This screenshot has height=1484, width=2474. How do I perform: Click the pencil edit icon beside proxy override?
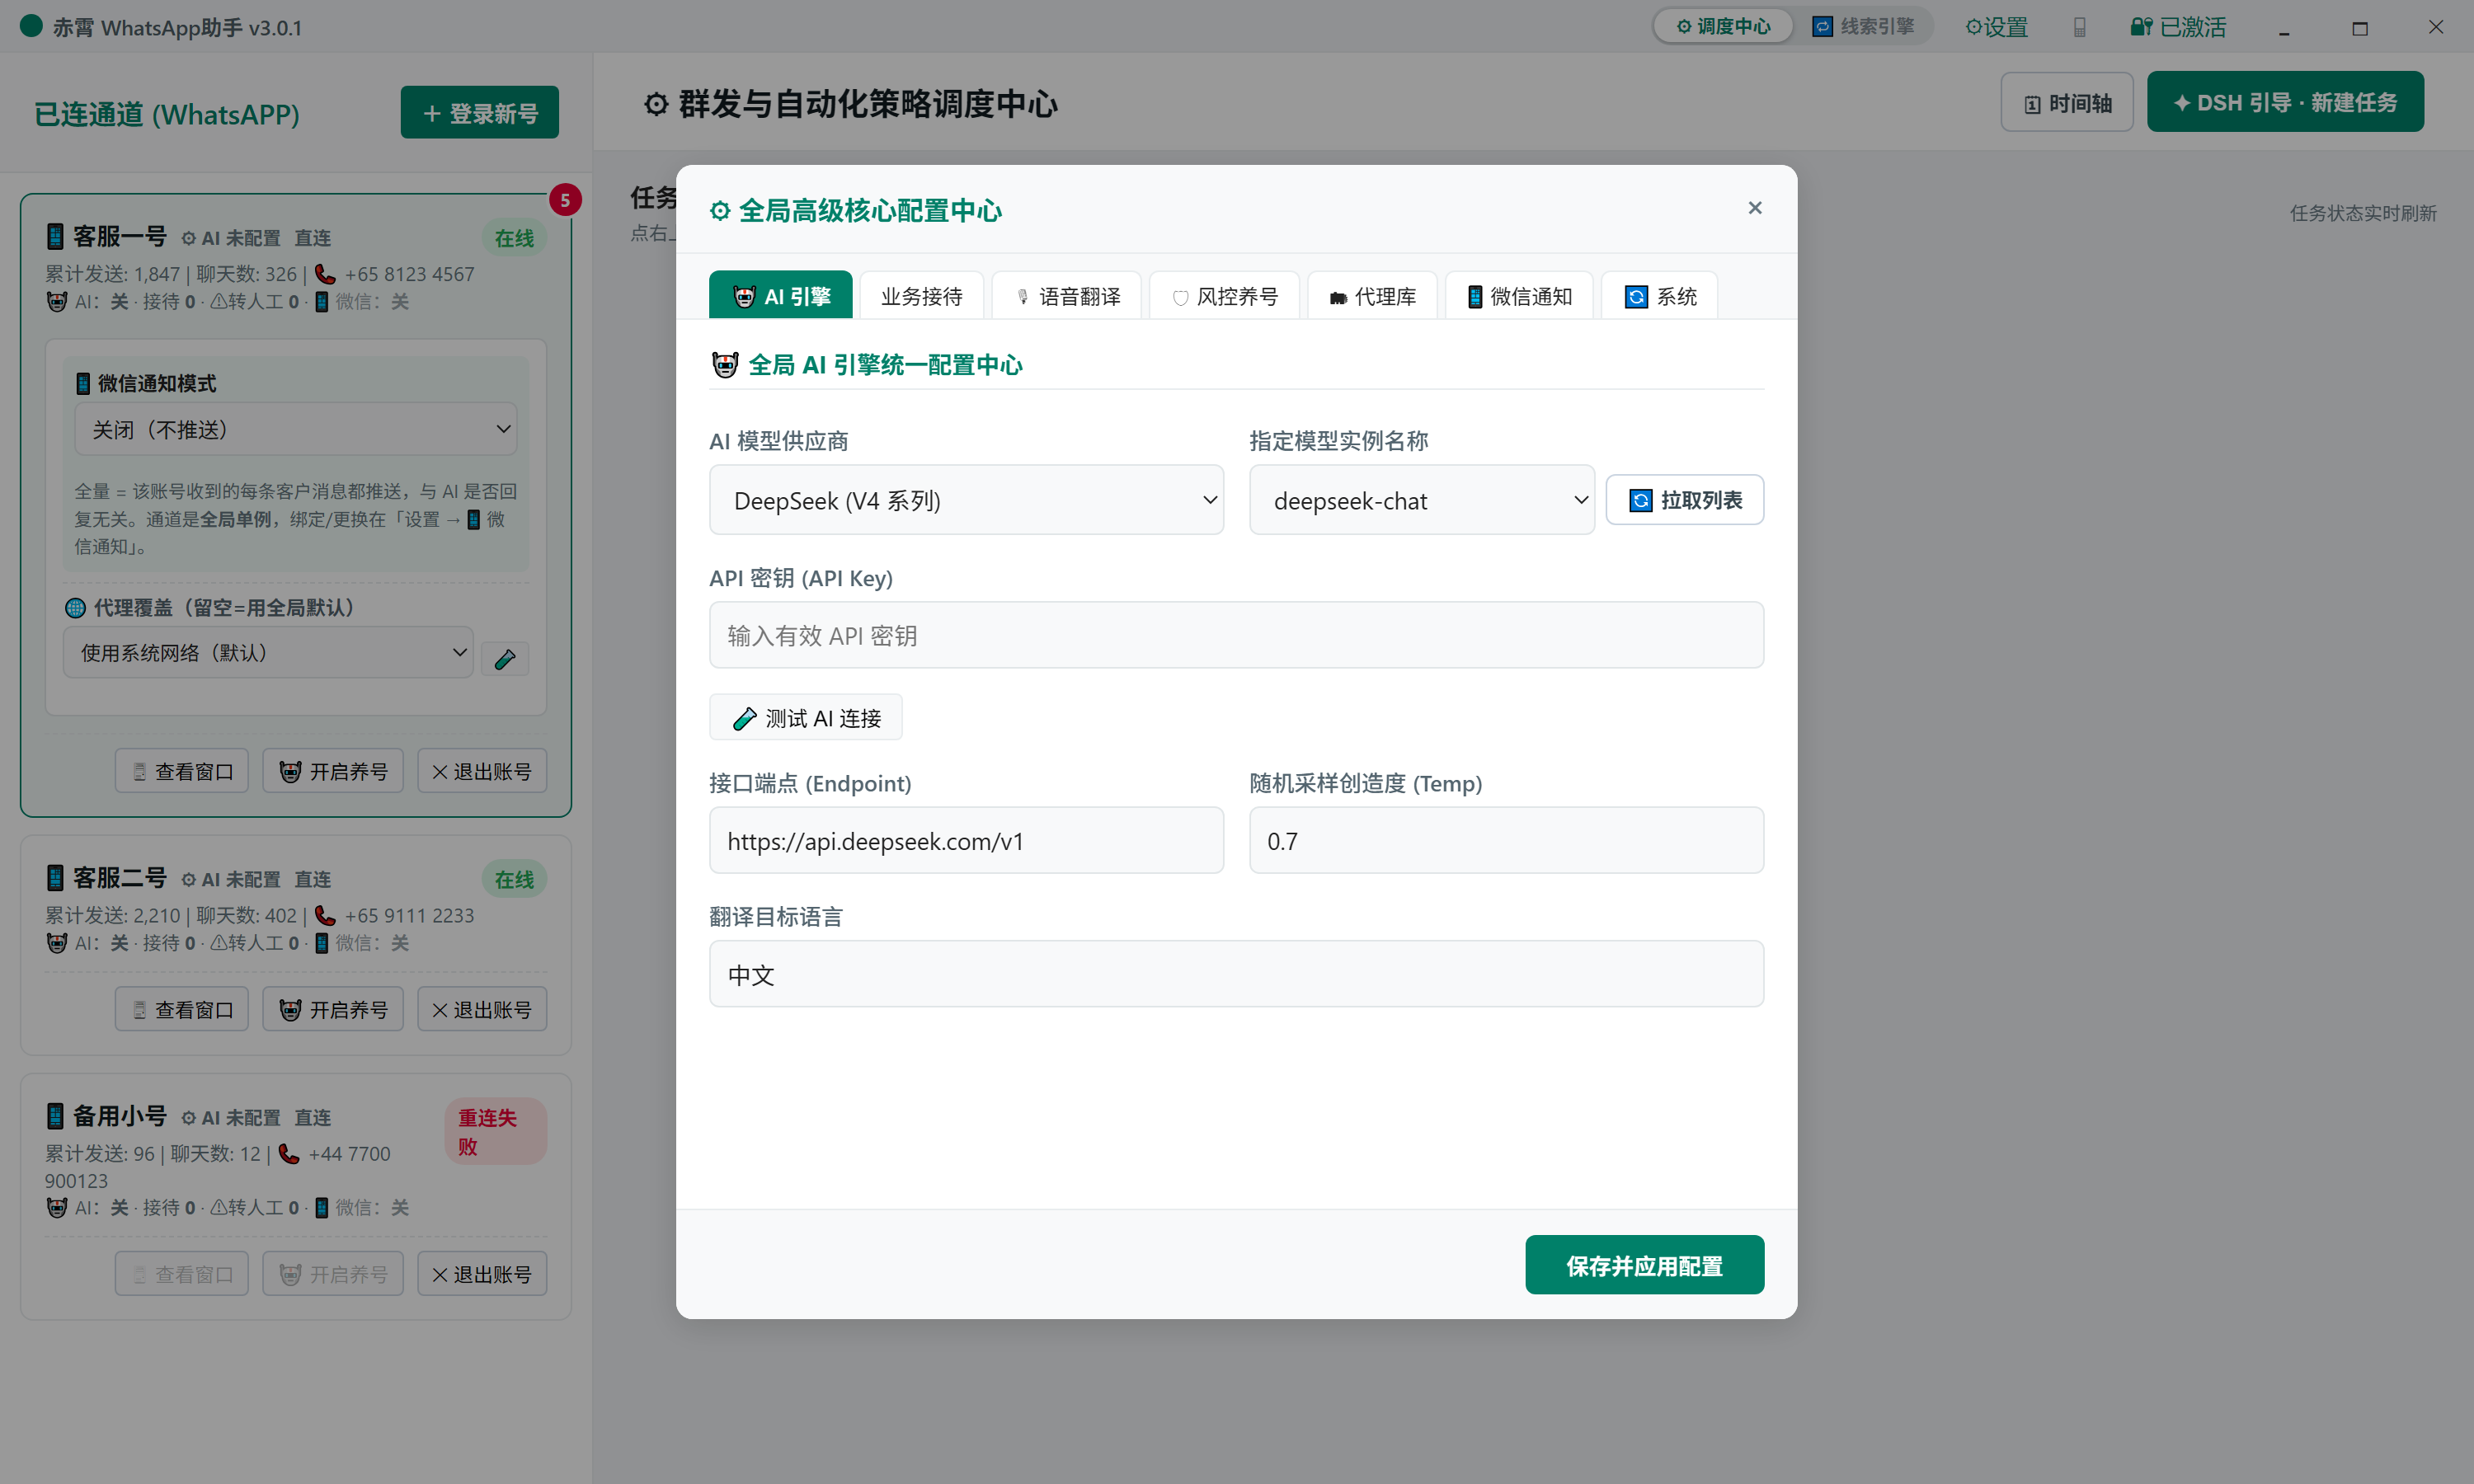pos(505,658)
